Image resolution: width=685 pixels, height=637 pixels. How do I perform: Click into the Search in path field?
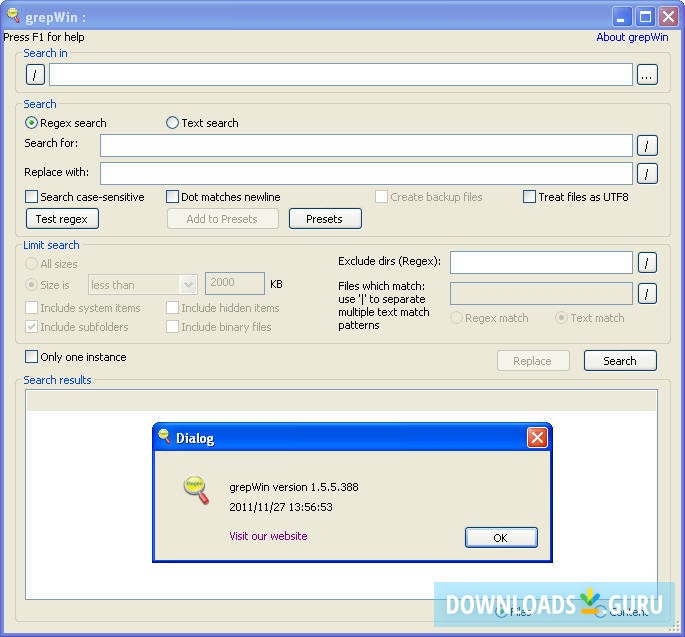click(341, 74)
